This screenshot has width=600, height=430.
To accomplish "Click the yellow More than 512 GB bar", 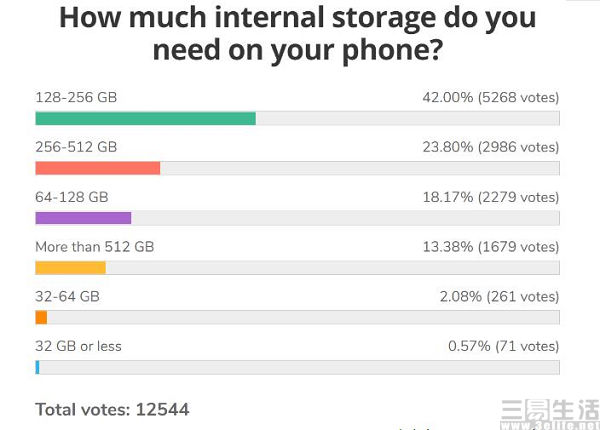I will (70, 267).
